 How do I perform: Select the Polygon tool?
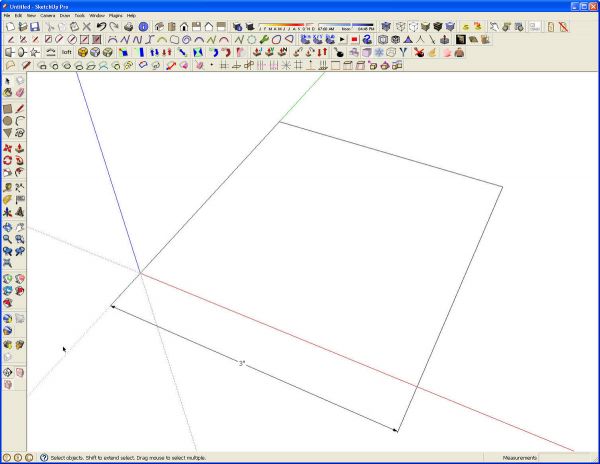tap(7, 133)
